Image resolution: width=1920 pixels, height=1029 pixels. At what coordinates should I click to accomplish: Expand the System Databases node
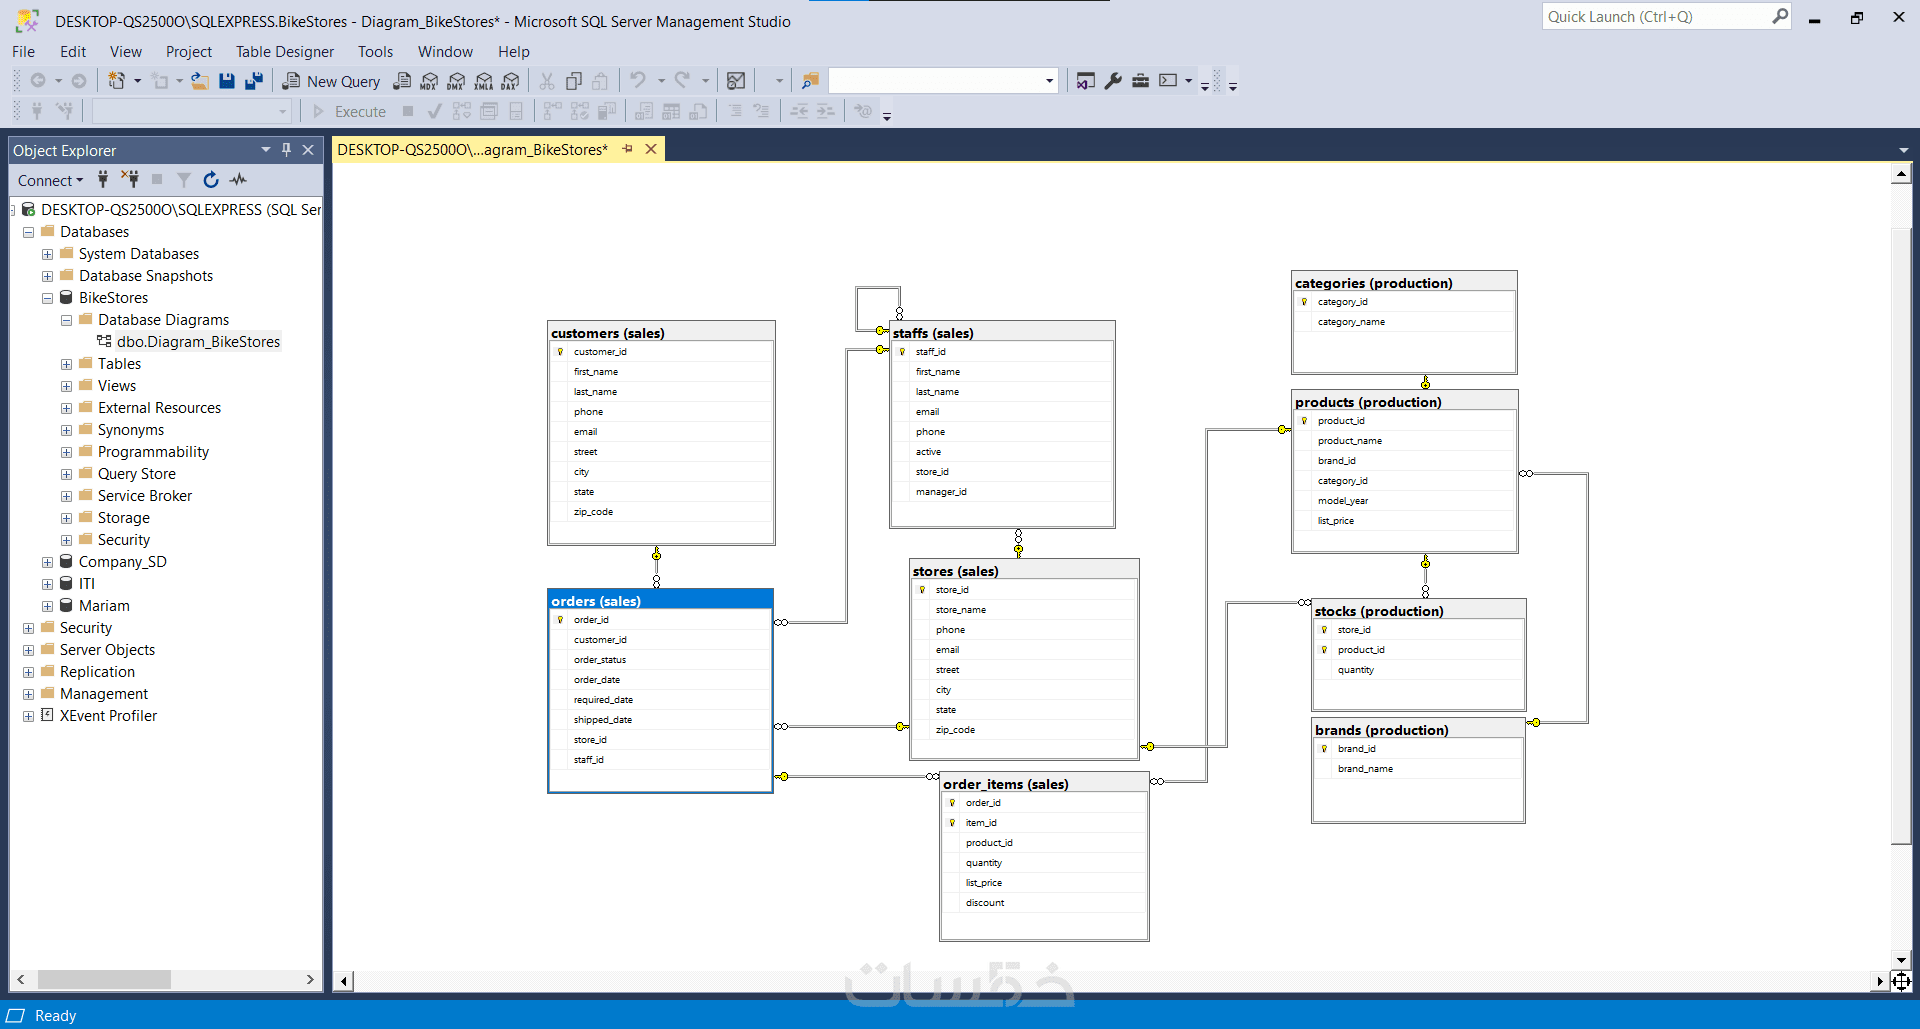click(x=47, y=254)
